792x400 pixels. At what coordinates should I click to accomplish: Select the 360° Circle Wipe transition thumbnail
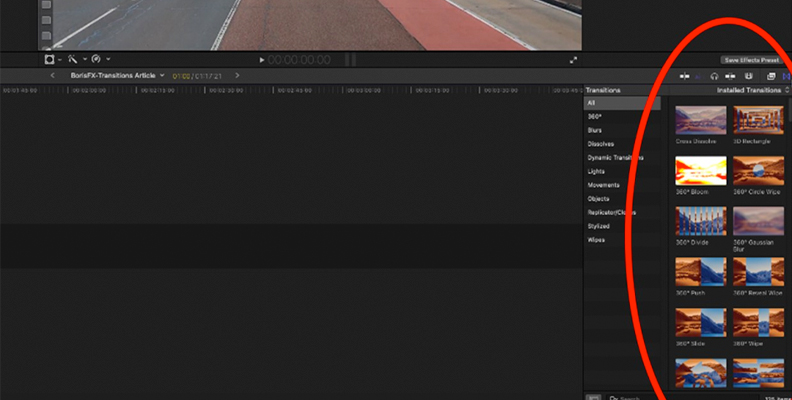tap(758, 171)
